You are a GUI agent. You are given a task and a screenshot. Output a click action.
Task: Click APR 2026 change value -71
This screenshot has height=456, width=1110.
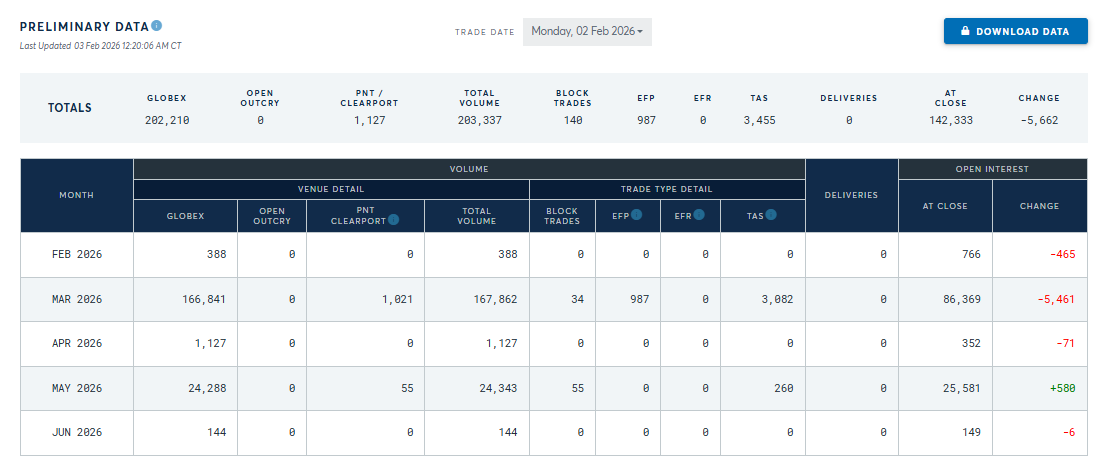pos(1067,343)
